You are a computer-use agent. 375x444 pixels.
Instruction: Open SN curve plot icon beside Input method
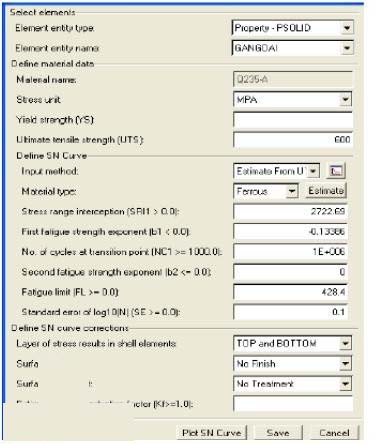[x=336, y=171]
